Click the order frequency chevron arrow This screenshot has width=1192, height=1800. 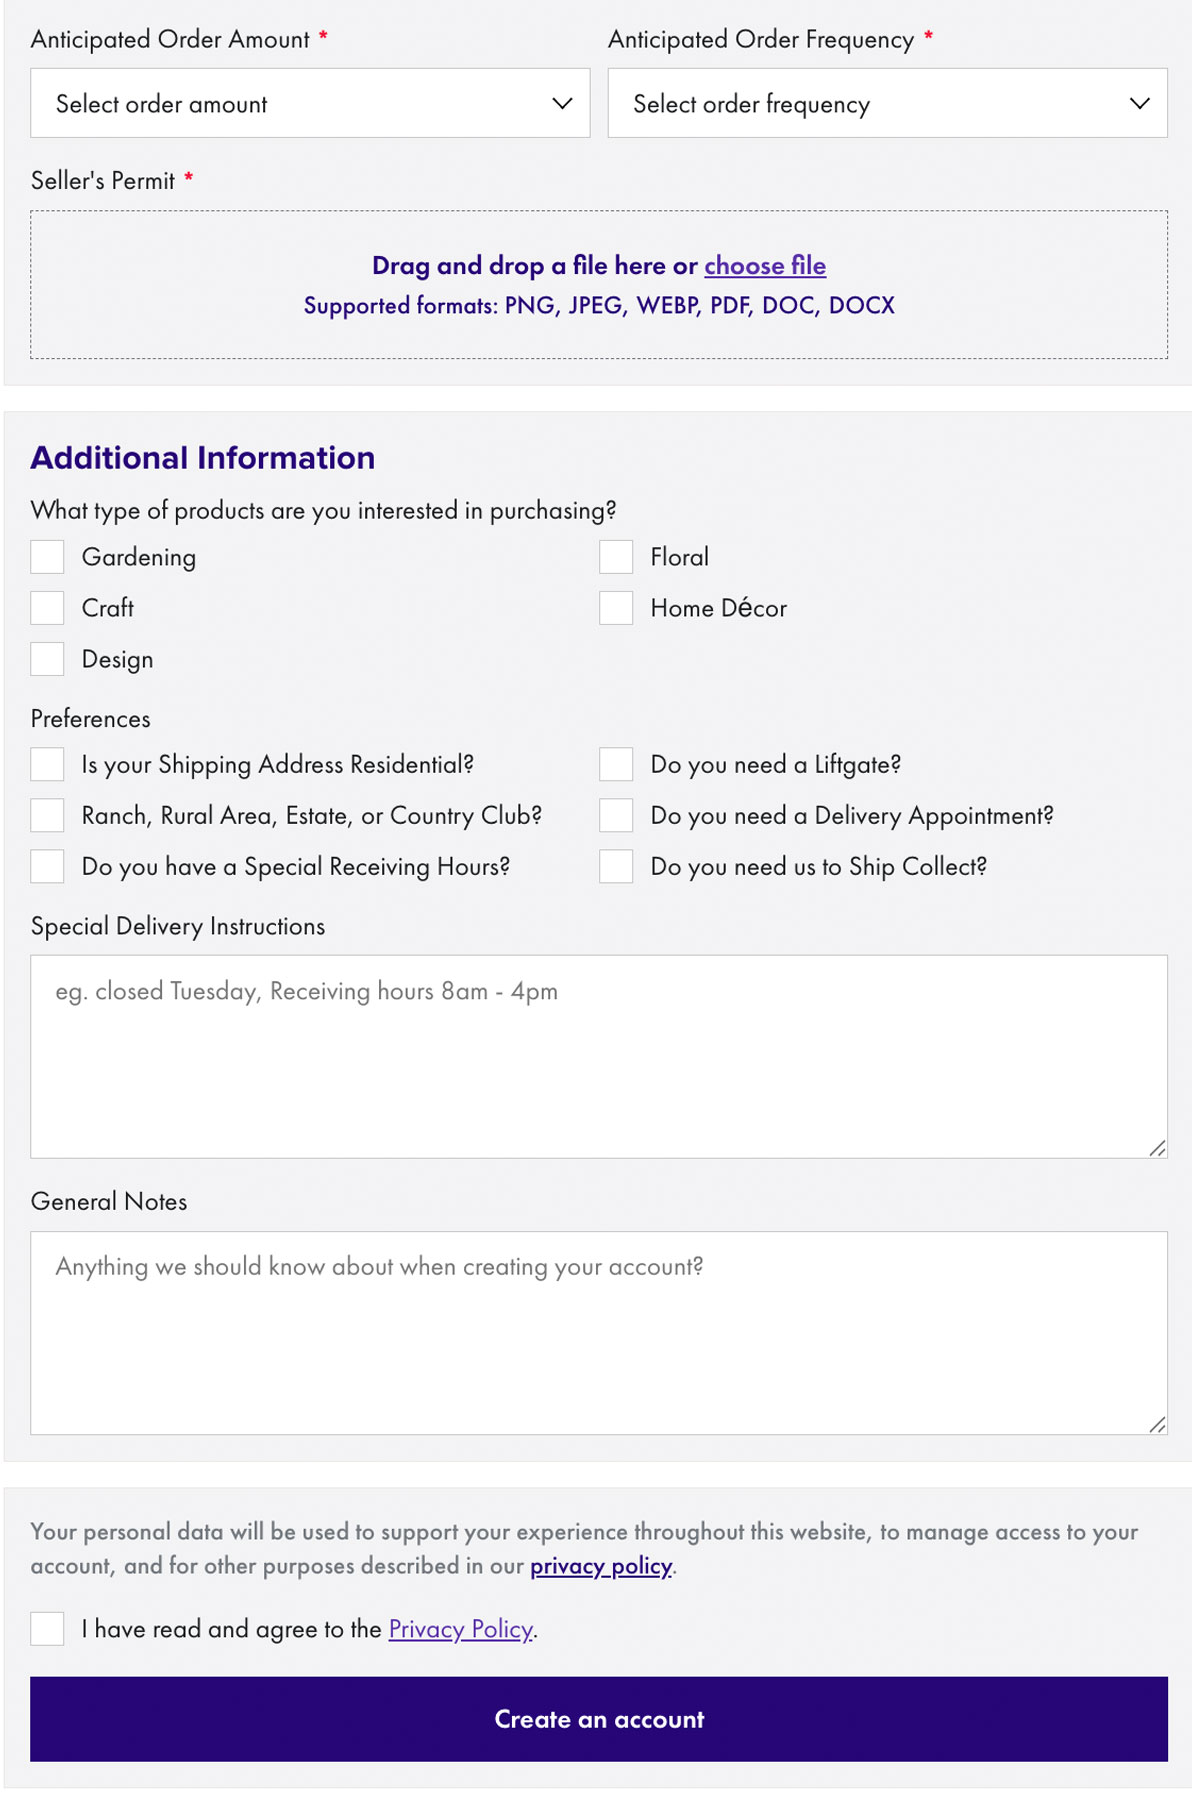click(x=1139, y=104)
